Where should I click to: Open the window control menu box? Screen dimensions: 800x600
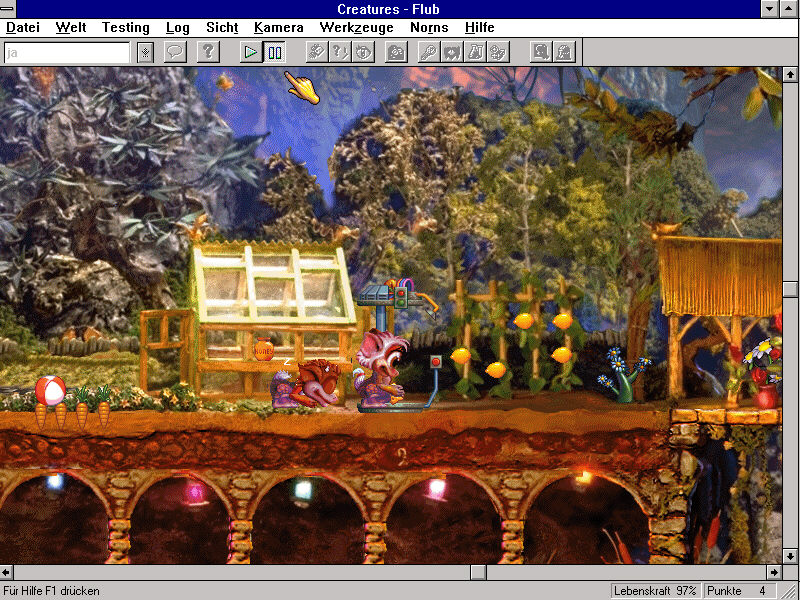pyautogui.click(x=8, y=9)
